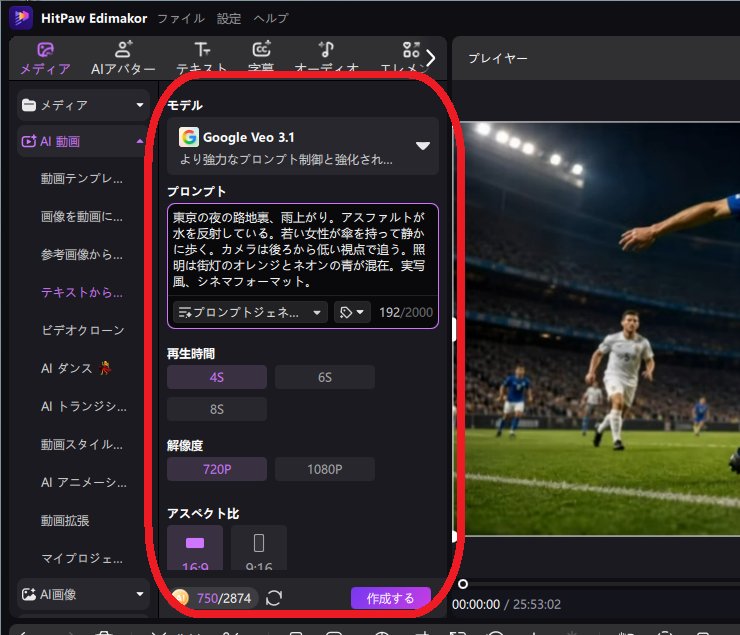Select 参考画像から... in sidebar
Viewport: 740px width, 635px height.
(x=82, y=255)
